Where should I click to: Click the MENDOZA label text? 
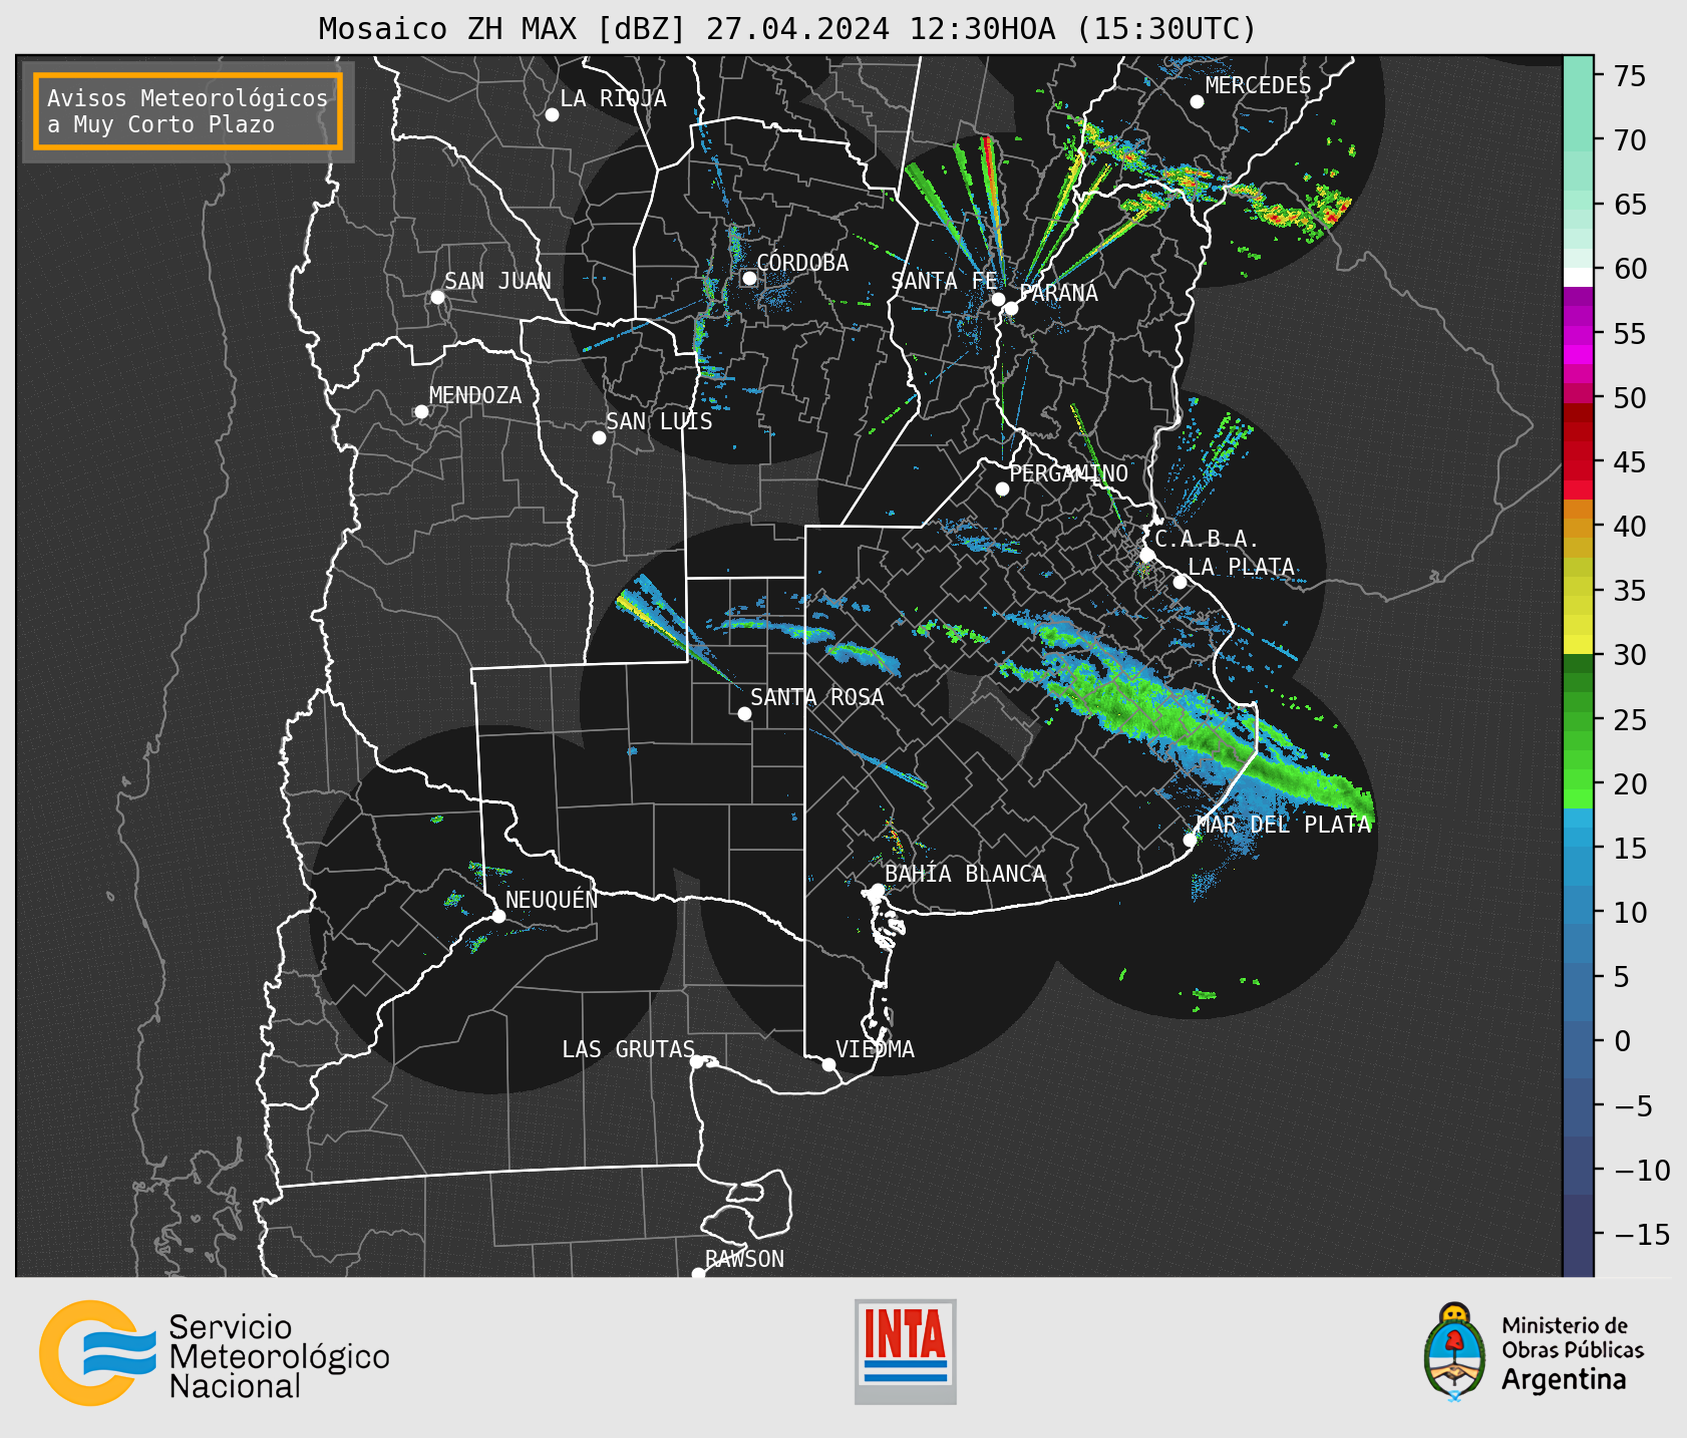tap(475, 396)
